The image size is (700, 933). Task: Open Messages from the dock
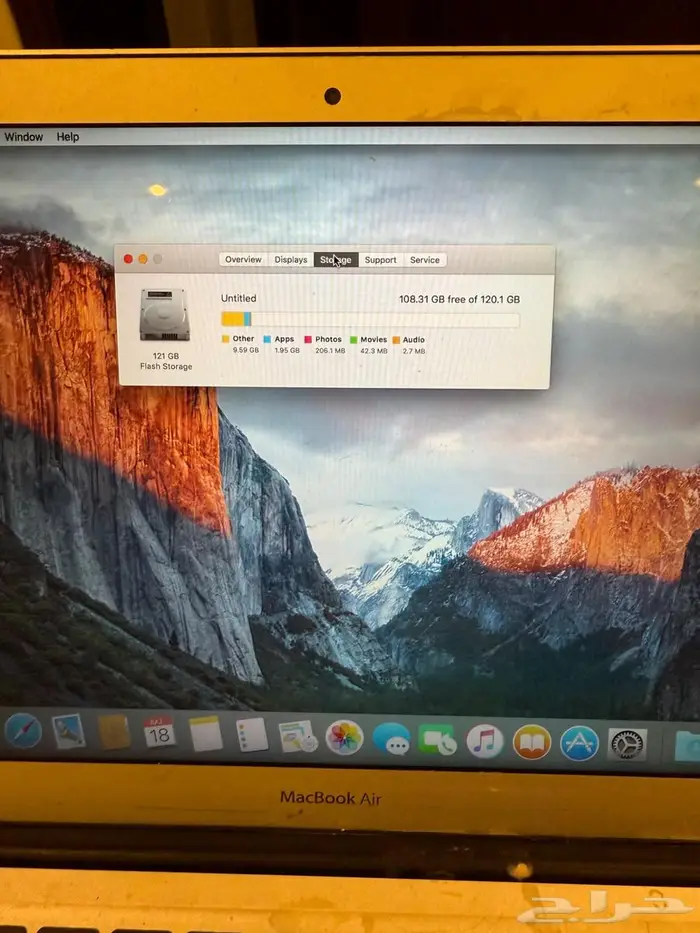pos(392,740)
